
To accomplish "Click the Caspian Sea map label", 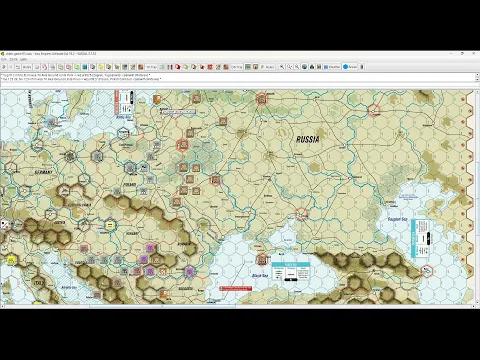I will click(x=397, y=219).
